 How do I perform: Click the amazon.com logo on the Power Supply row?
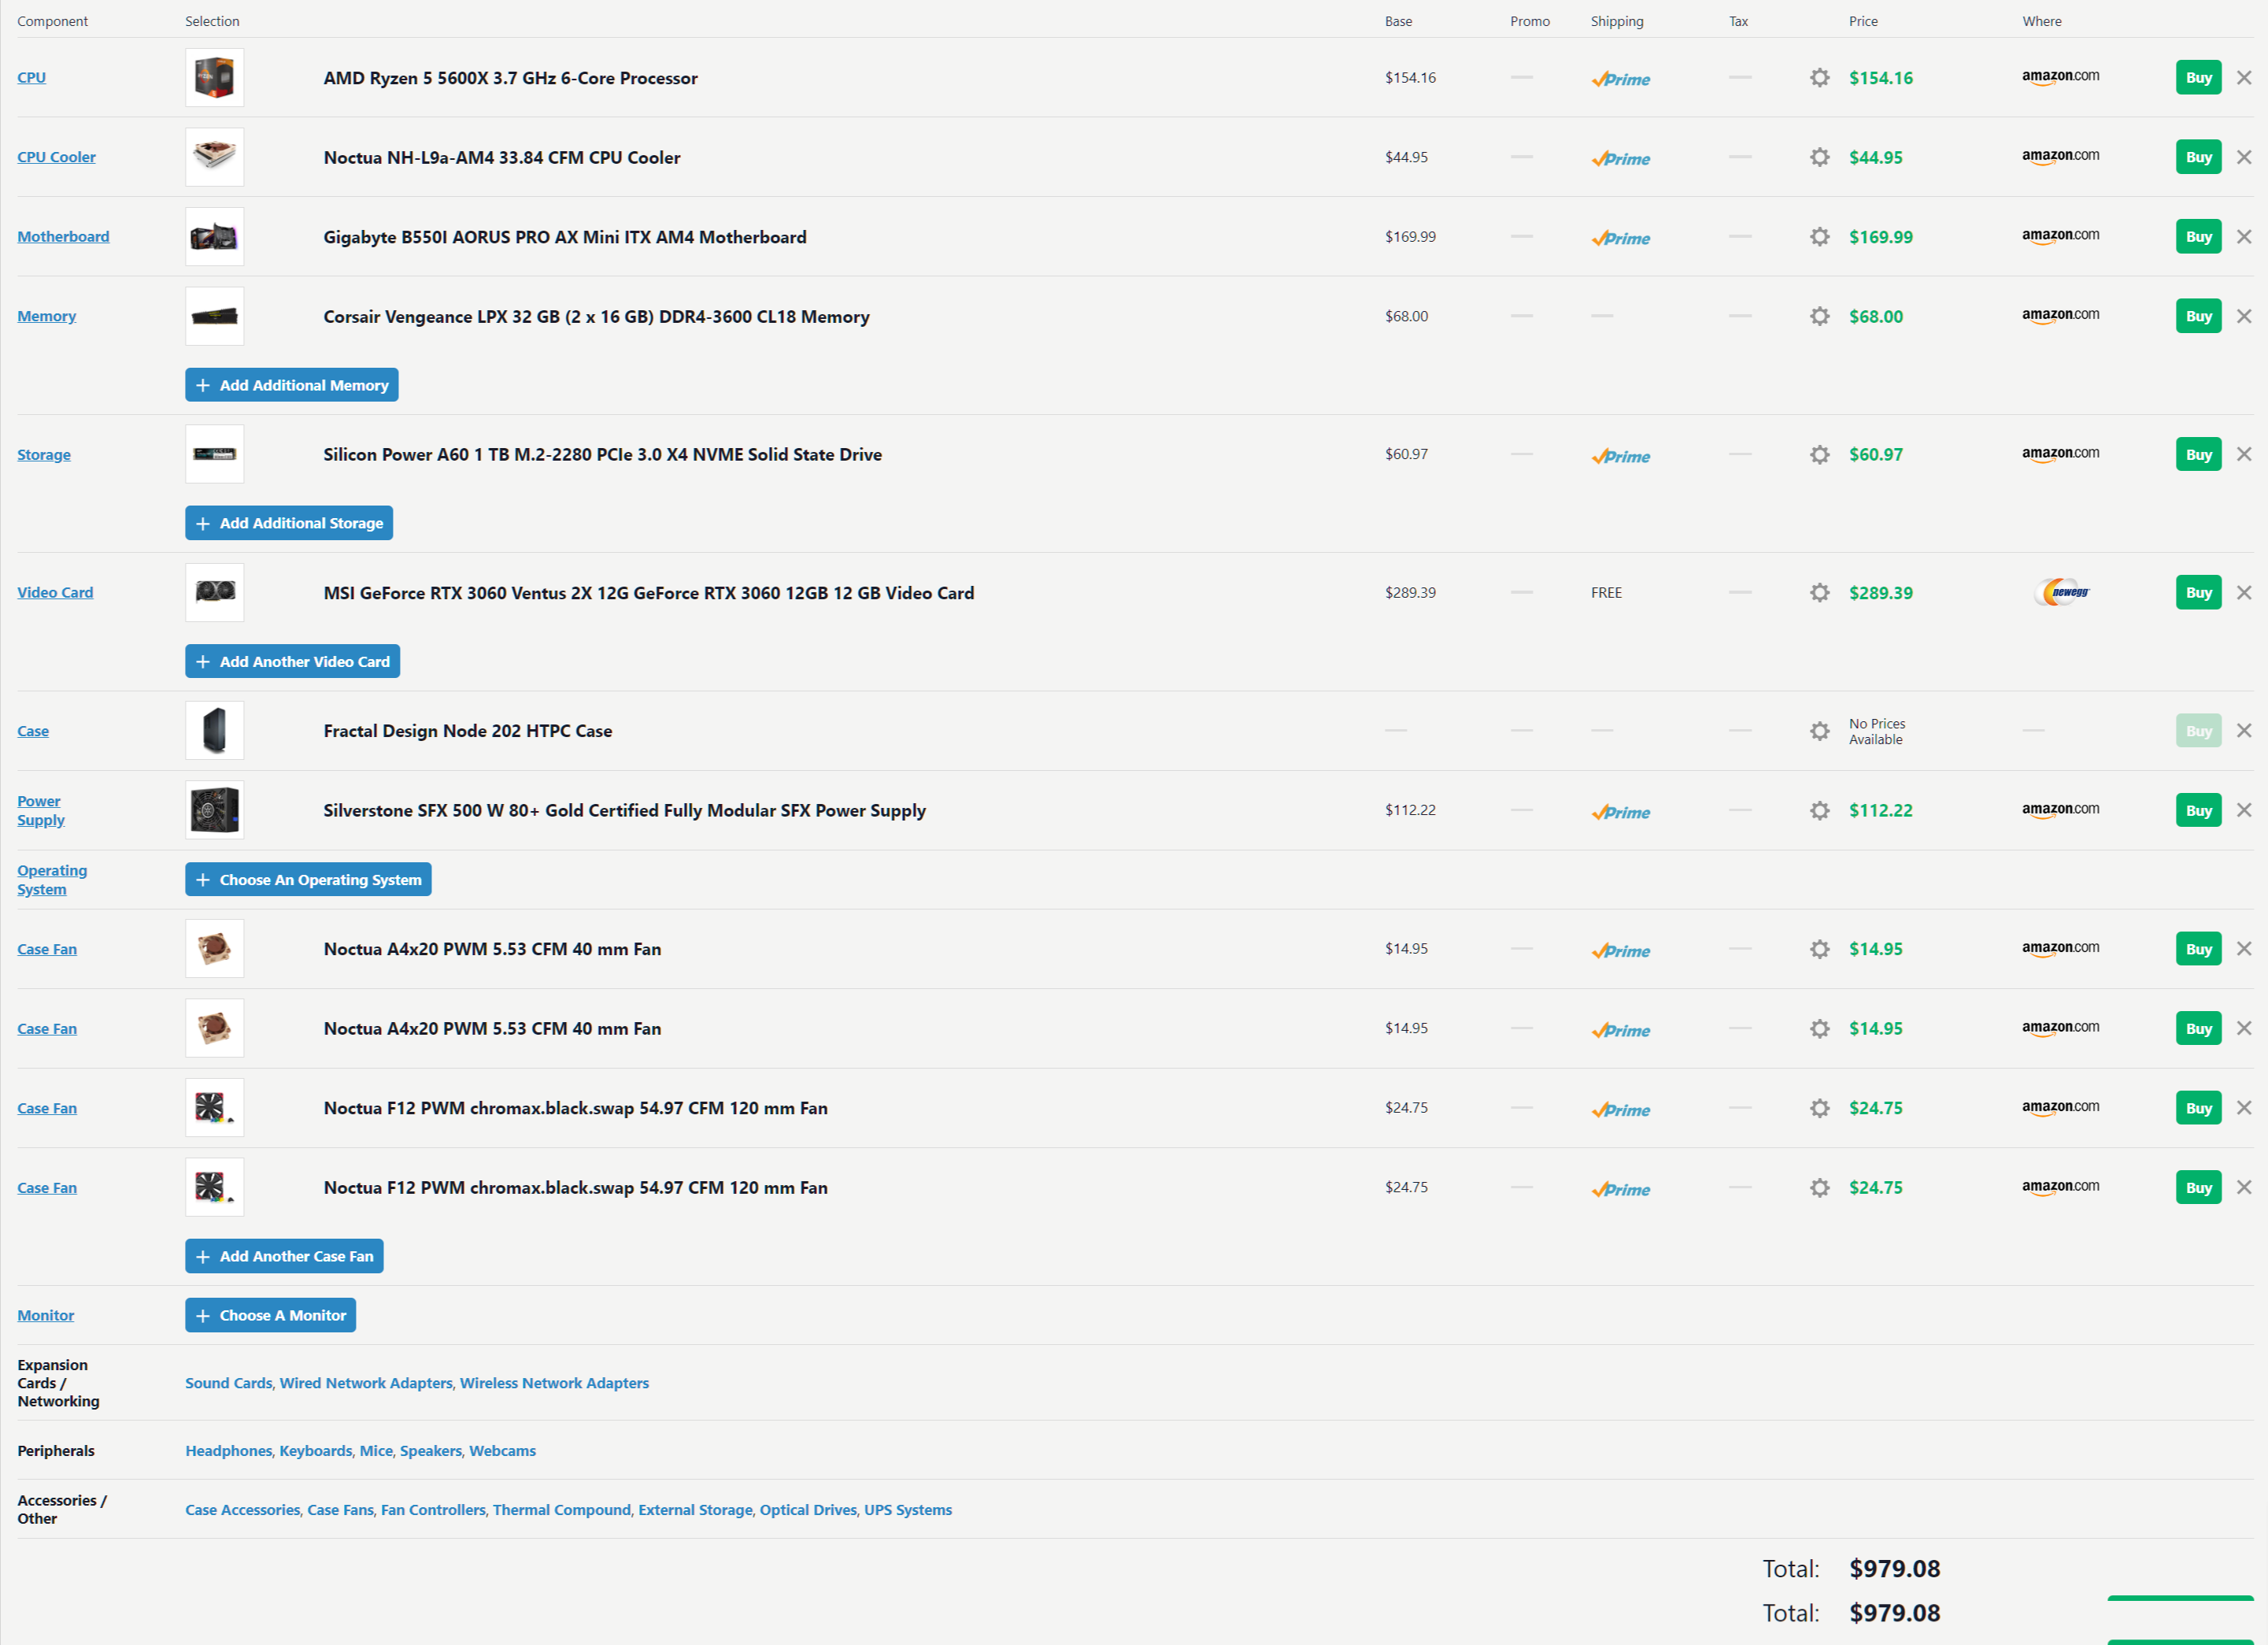(2060, 810)
